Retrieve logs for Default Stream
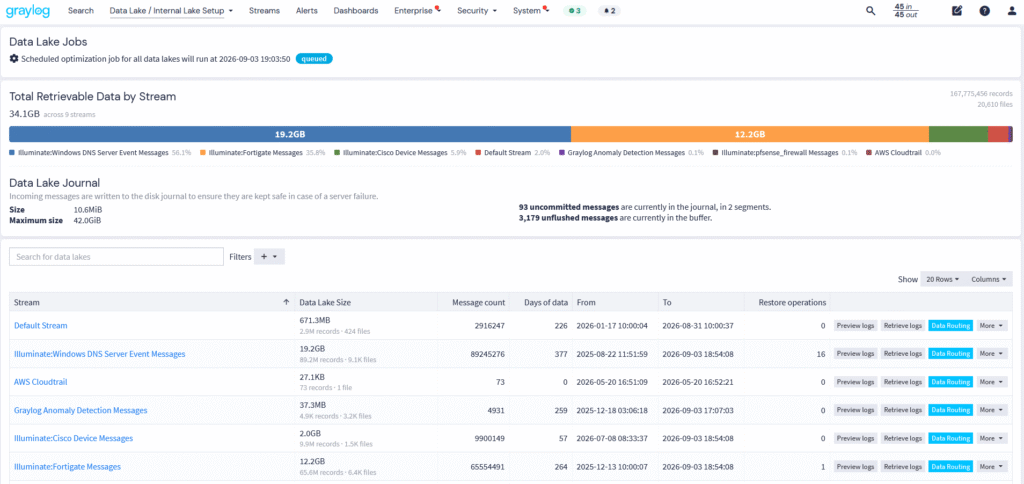1024x484 pixels. [x=903, y=325]
